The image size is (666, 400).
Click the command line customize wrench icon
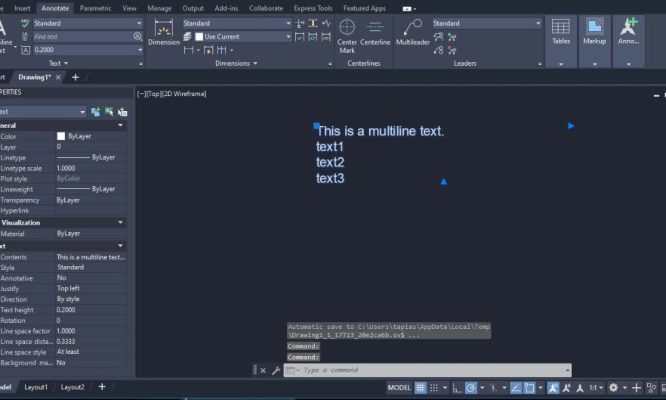(276, 370)
